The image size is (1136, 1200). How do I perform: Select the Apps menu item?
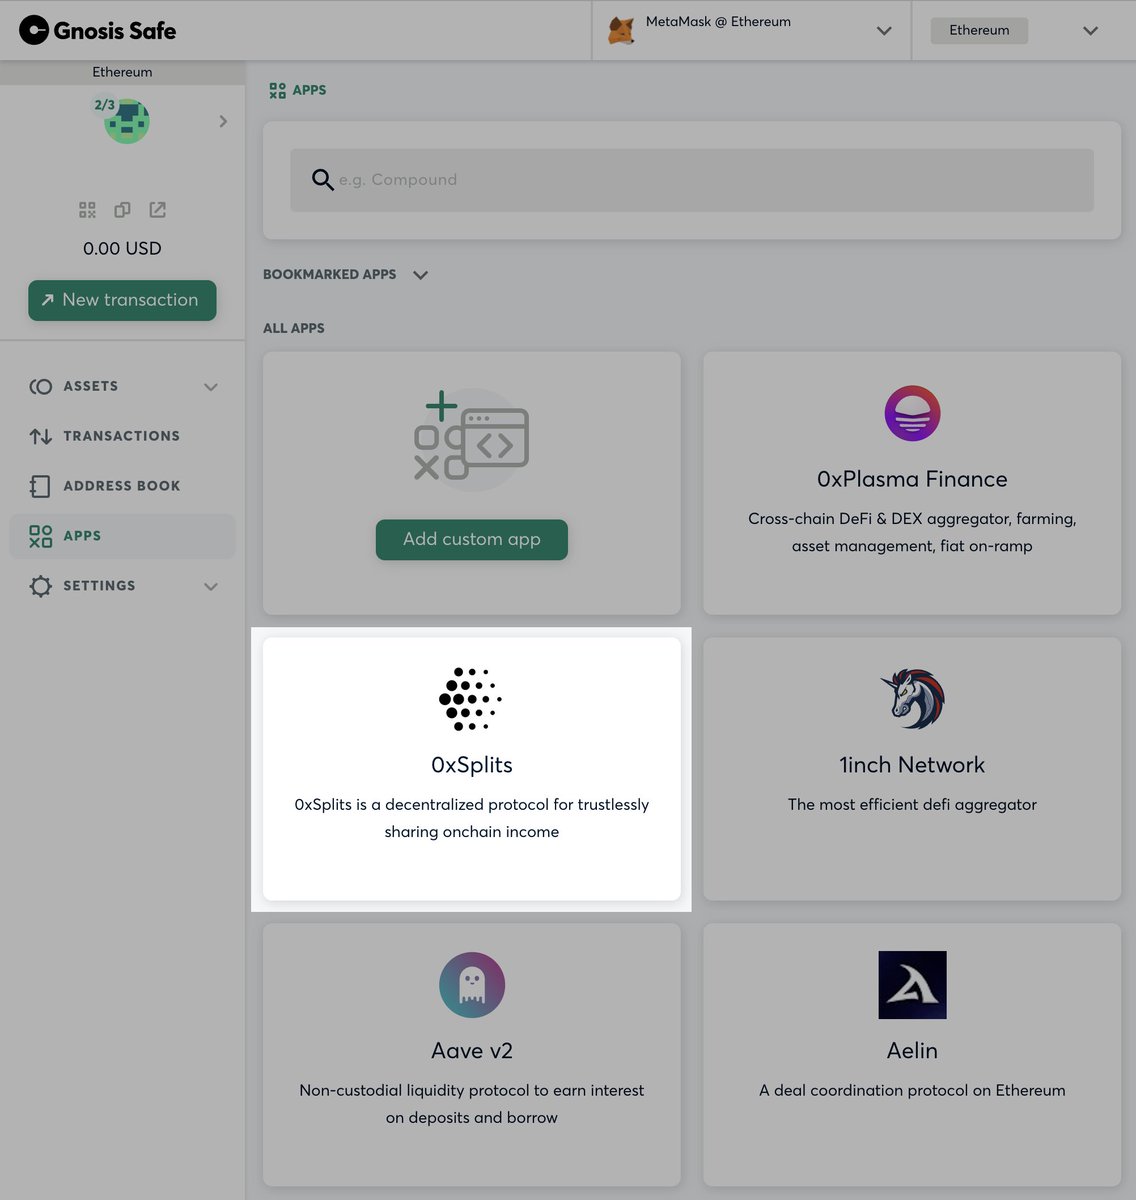pos(123,536)
